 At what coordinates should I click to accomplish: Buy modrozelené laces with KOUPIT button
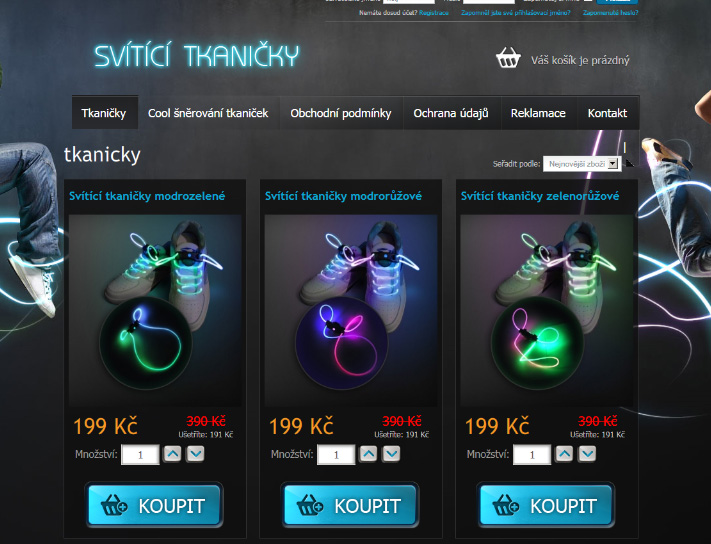(x=154, y=505)
